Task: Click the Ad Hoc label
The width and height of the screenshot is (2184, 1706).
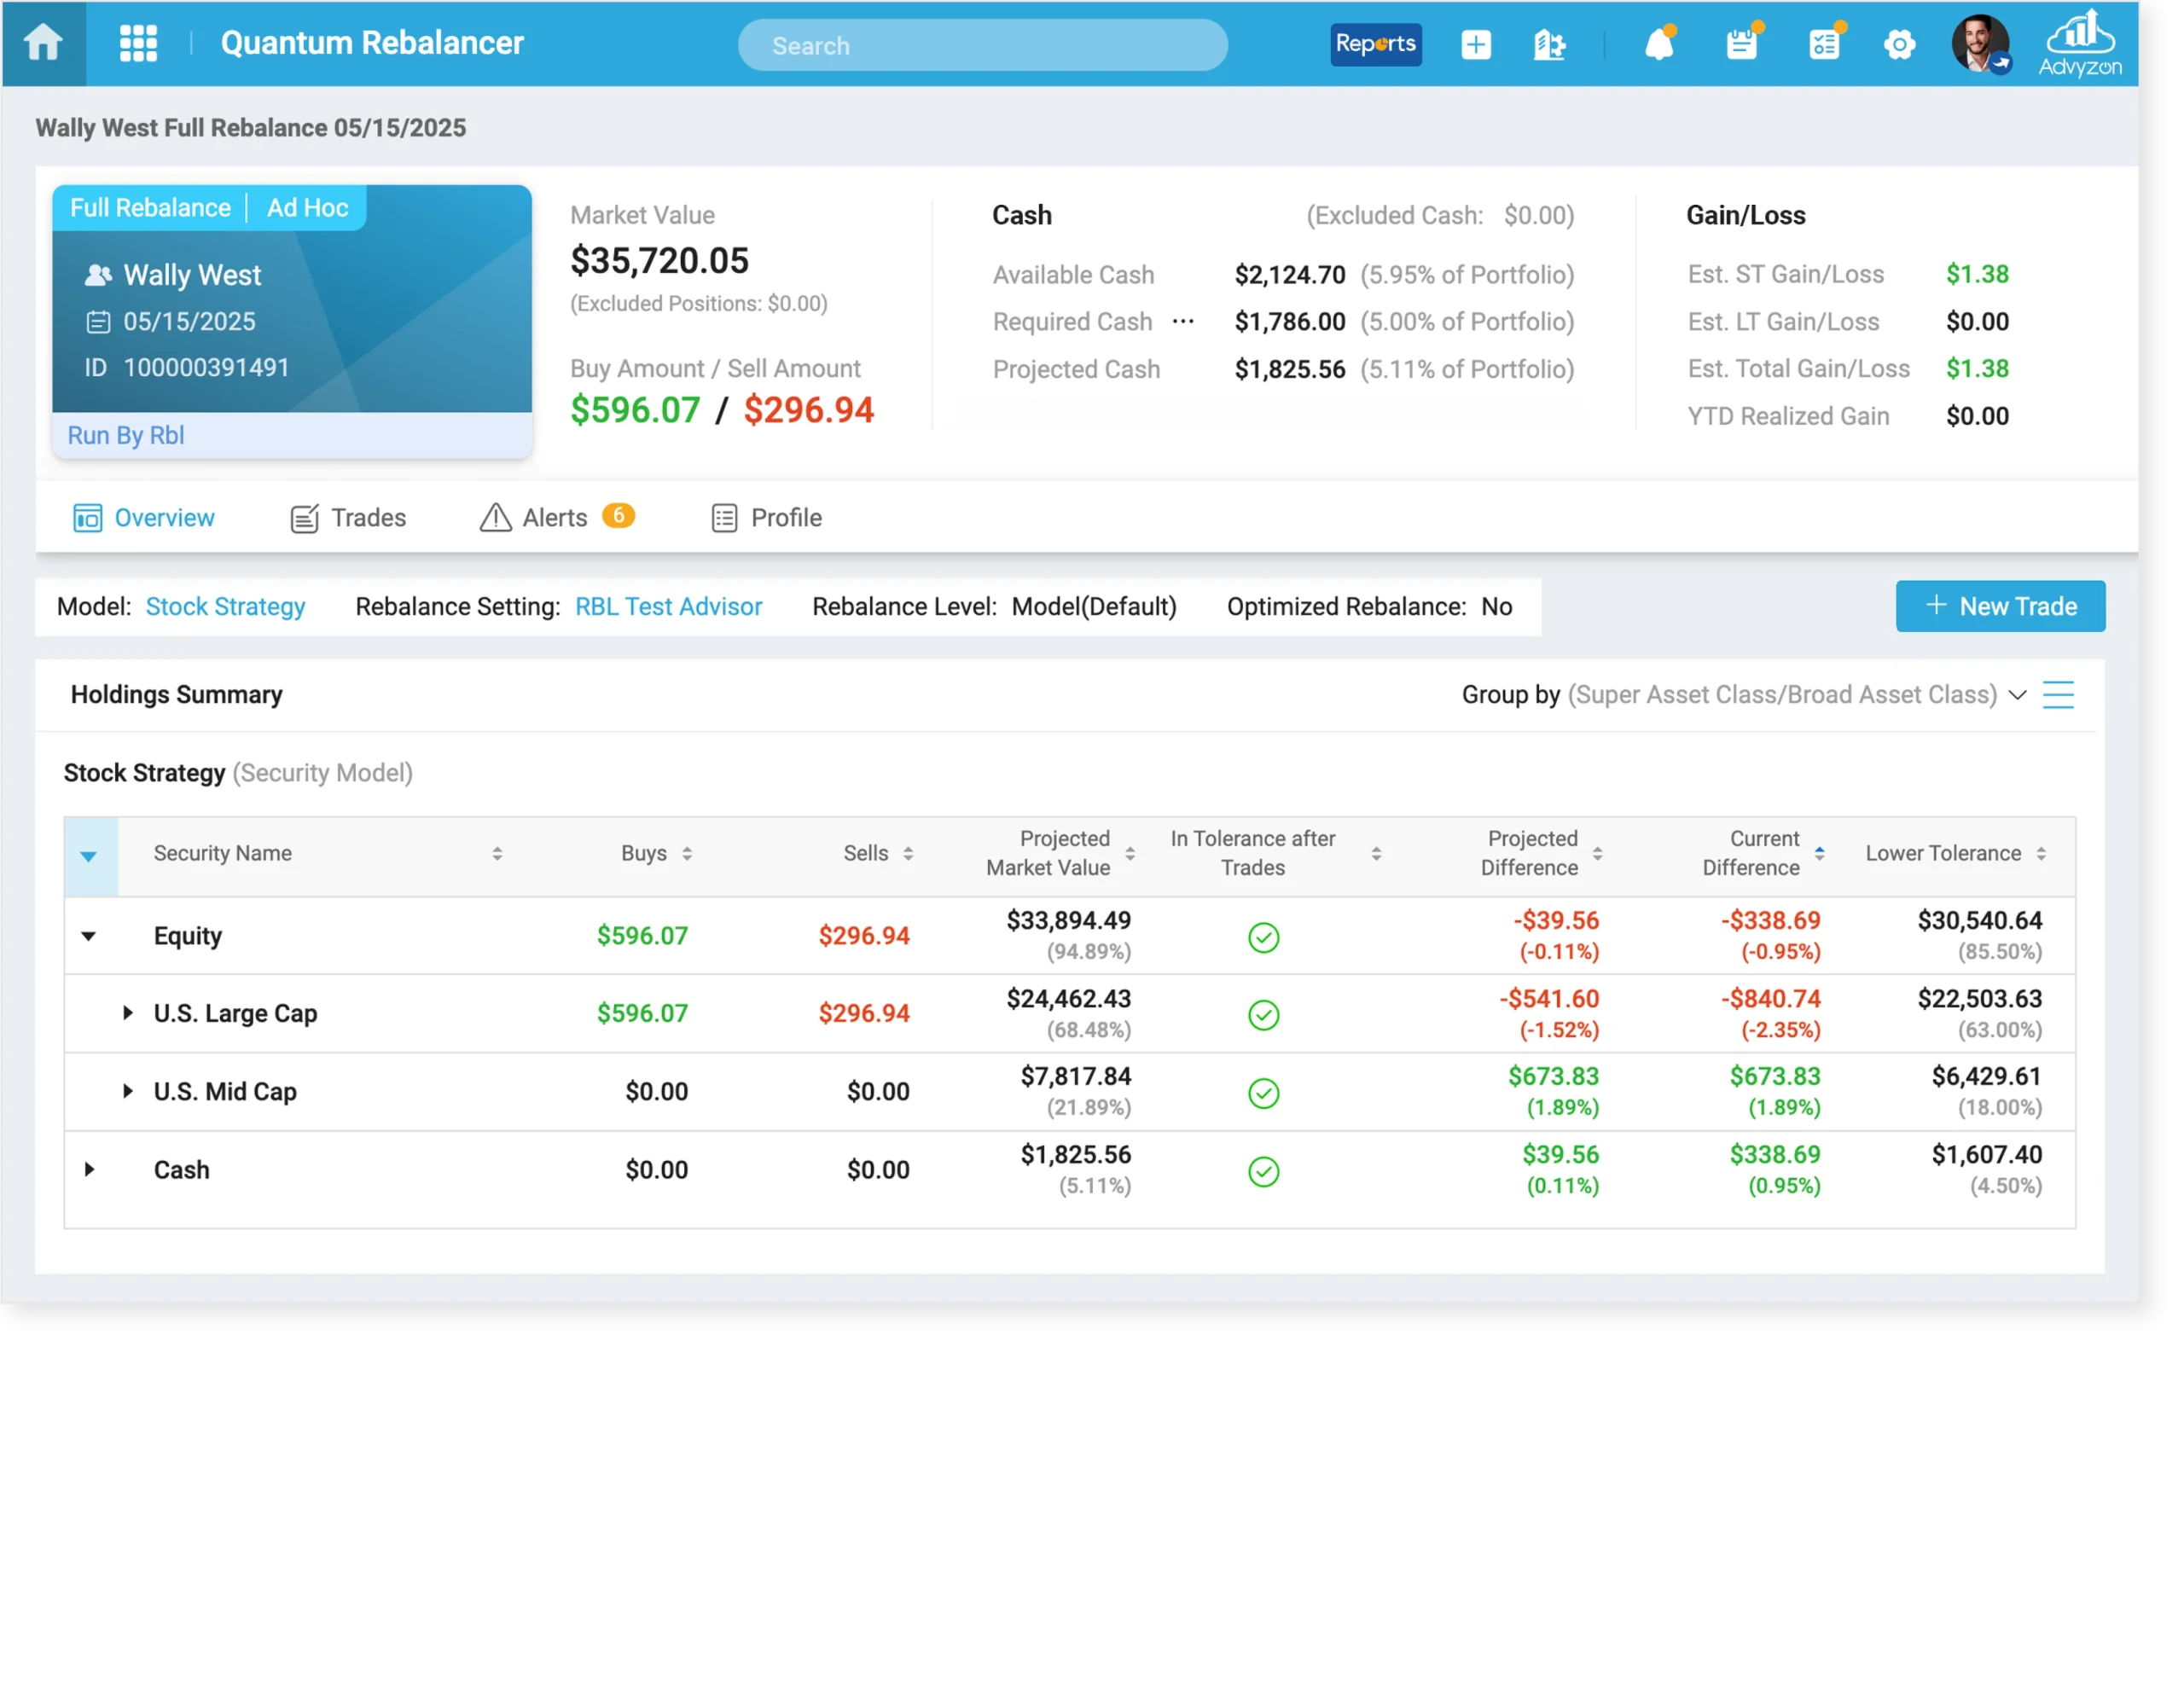Action: tap(307, 208)
